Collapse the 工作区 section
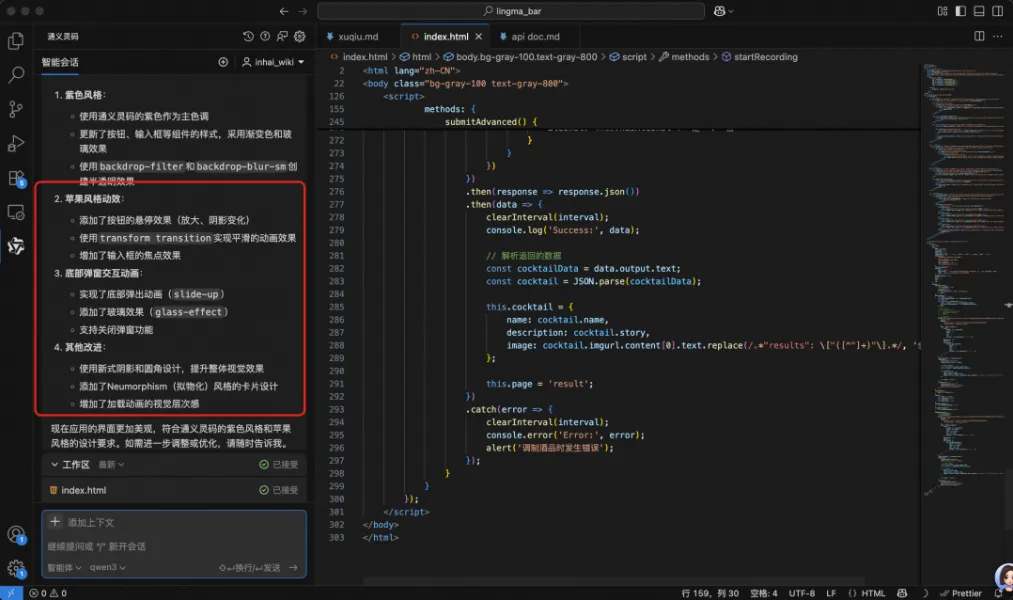Viewport: 1013px width, 600px height. (x=55, y=464)
